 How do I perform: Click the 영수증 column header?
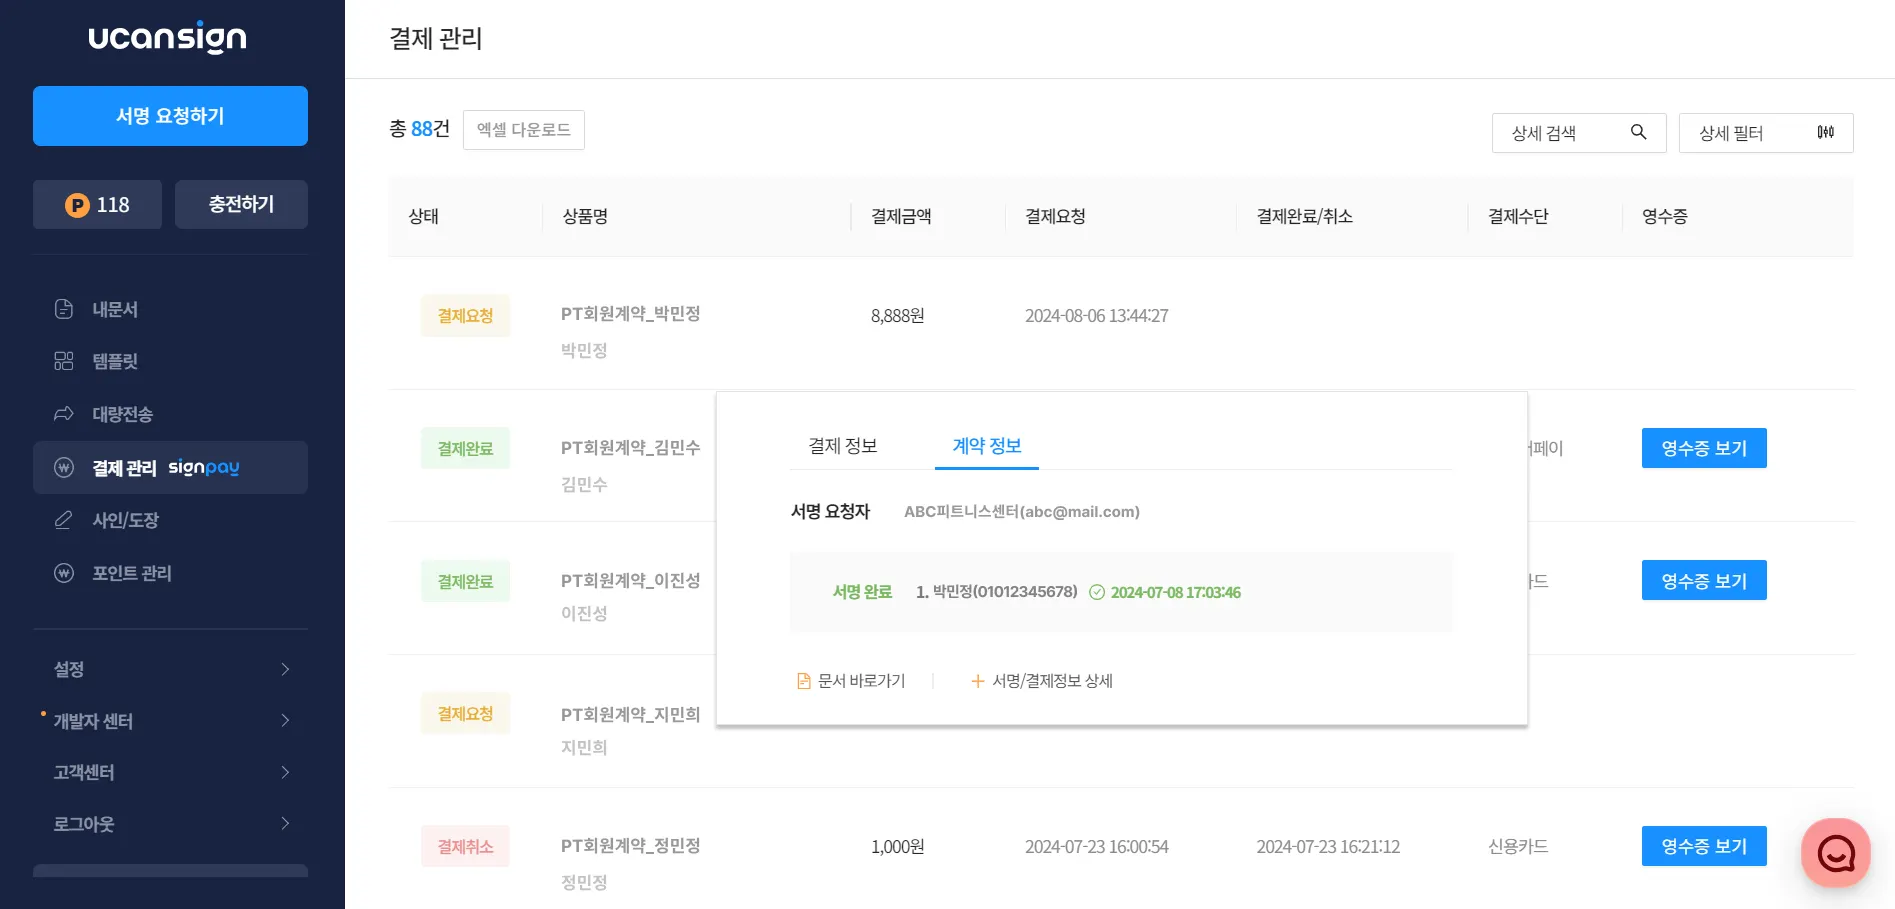click(1665, 216)
